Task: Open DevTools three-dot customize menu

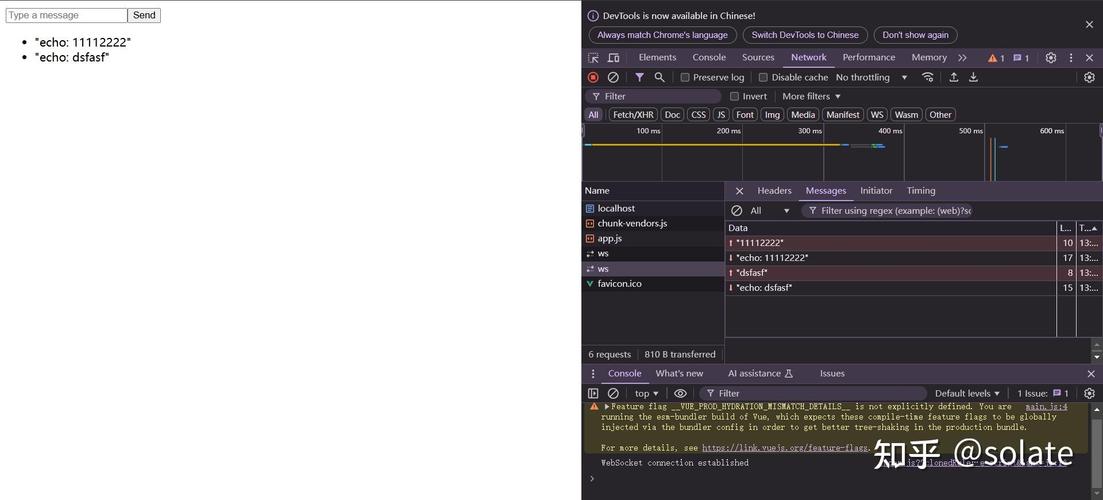Action: pos(1071,58)
